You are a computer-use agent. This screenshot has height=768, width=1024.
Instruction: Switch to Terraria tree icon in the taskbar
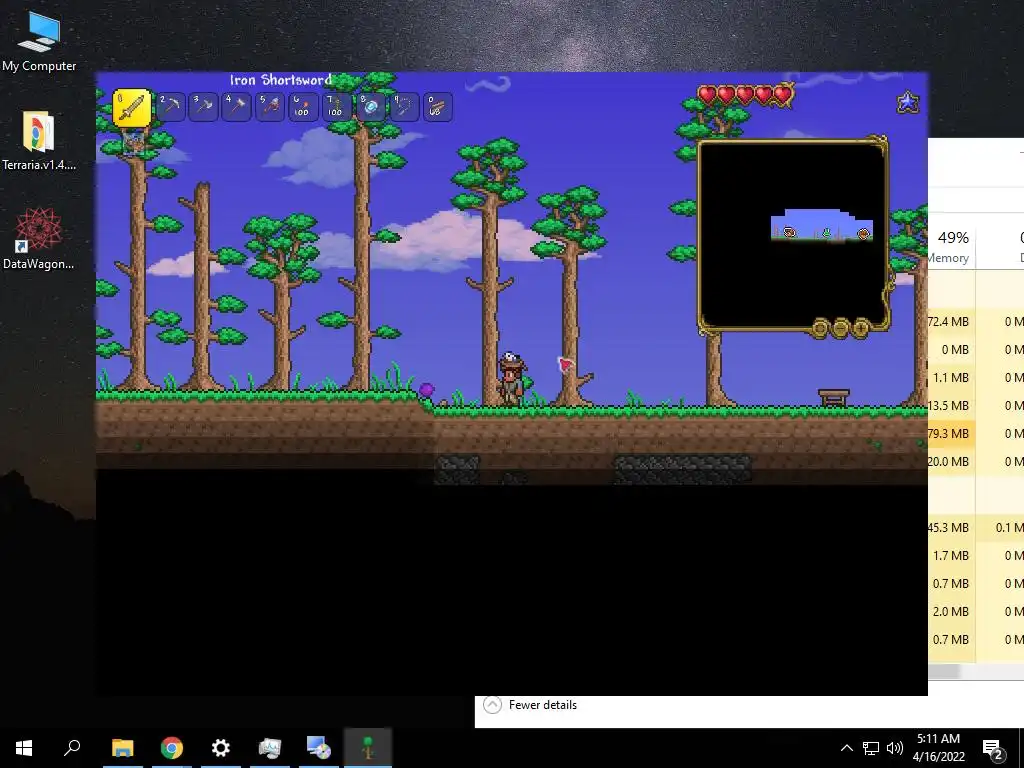point(368,748)
